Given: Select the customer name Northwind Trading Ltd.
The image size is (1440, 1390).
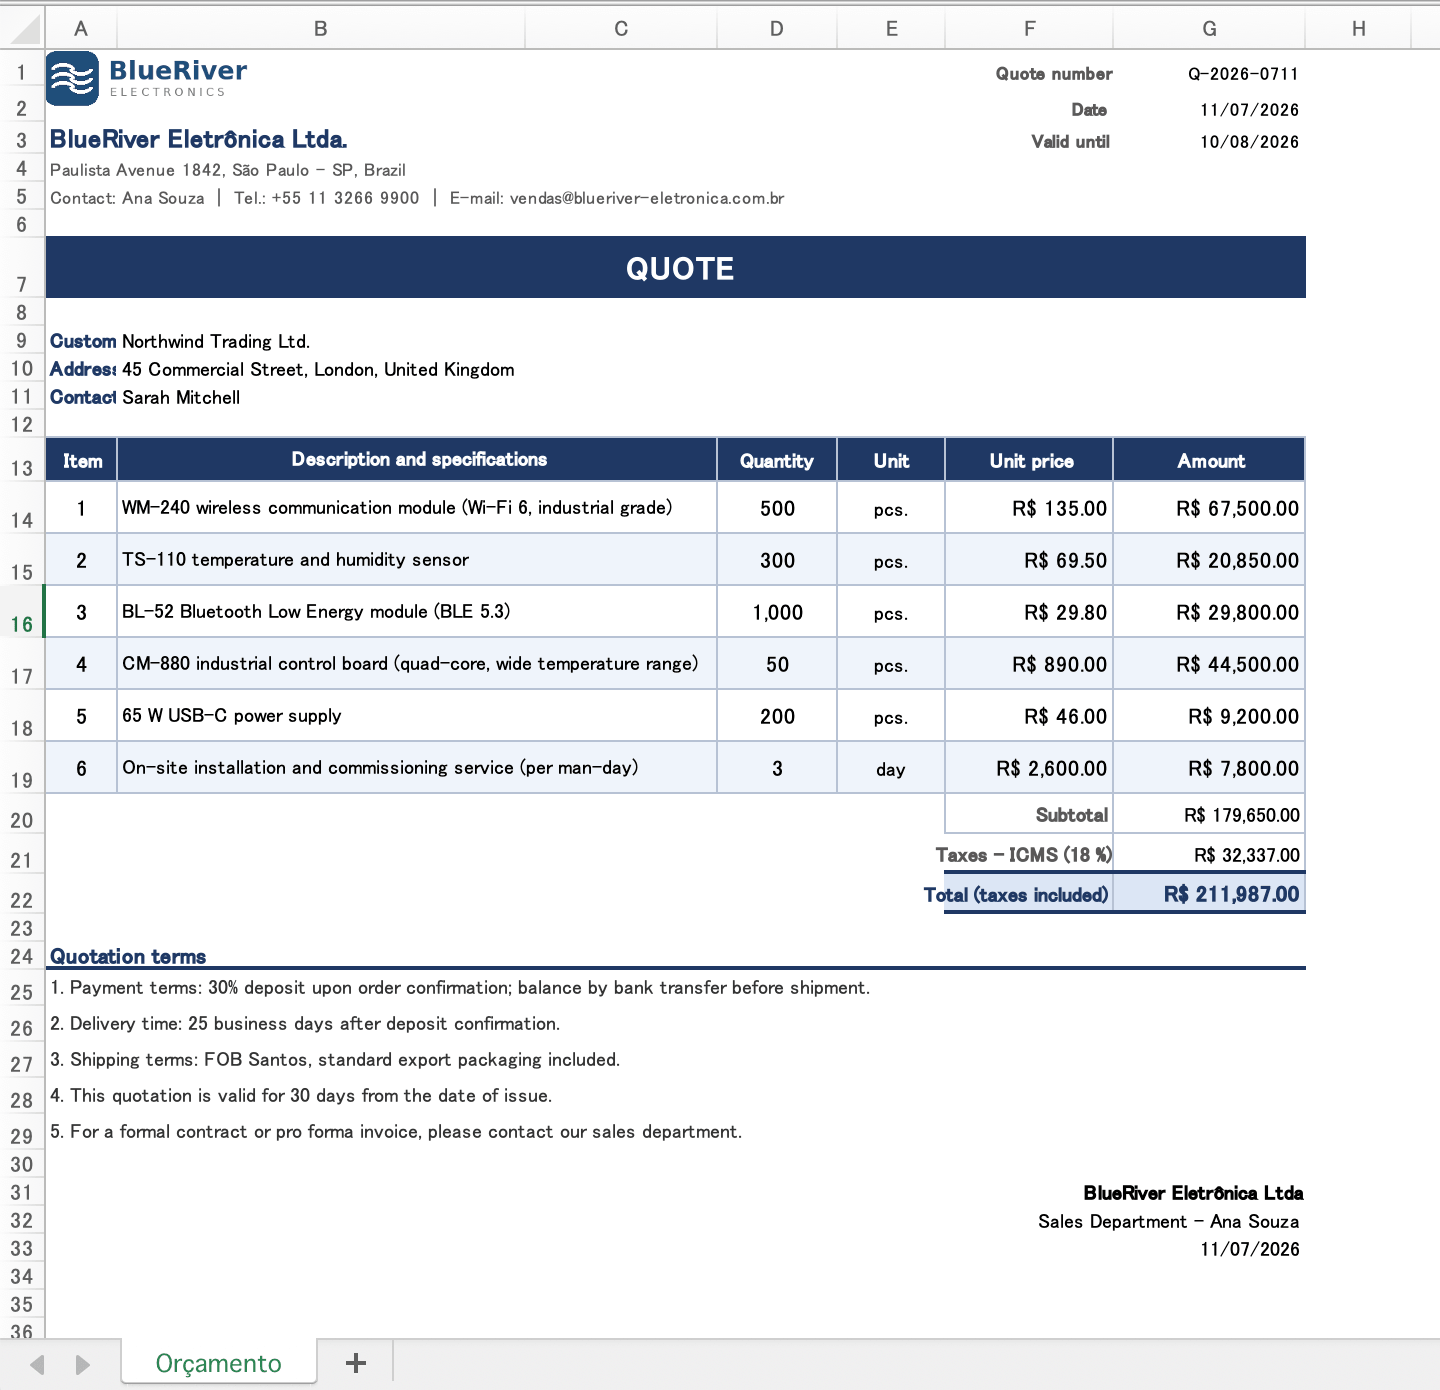Looking at the screenshot, I should 216,341.
